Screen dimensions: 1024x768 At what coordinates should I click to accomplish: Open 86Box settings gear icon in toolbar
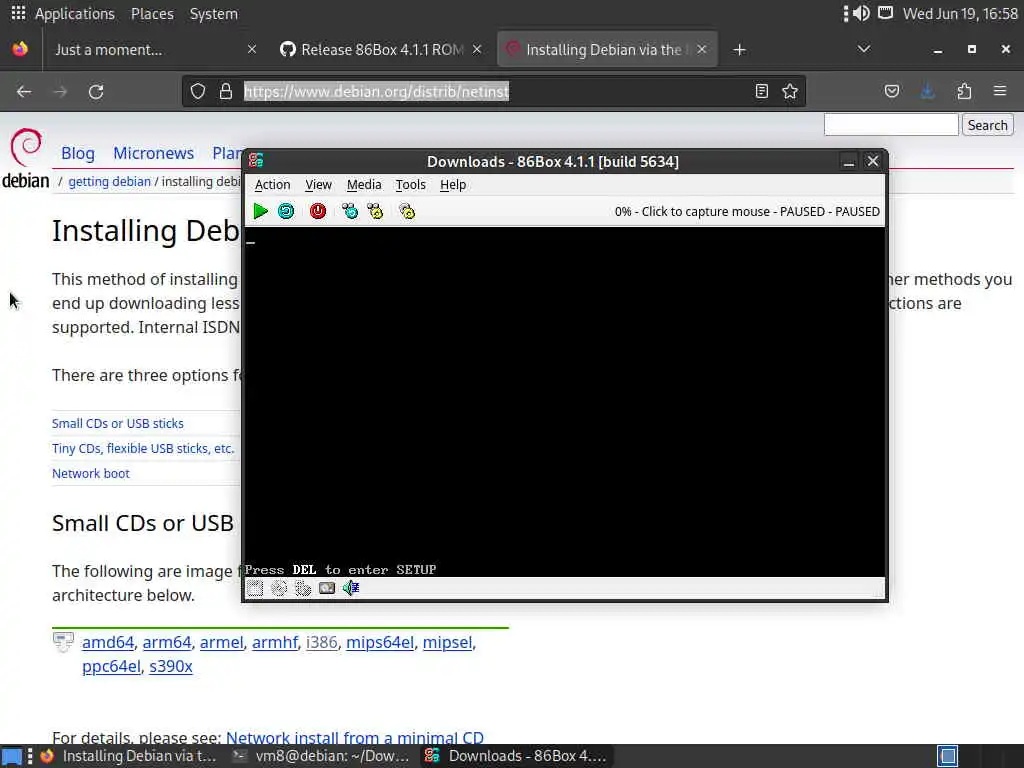point(407,211)
